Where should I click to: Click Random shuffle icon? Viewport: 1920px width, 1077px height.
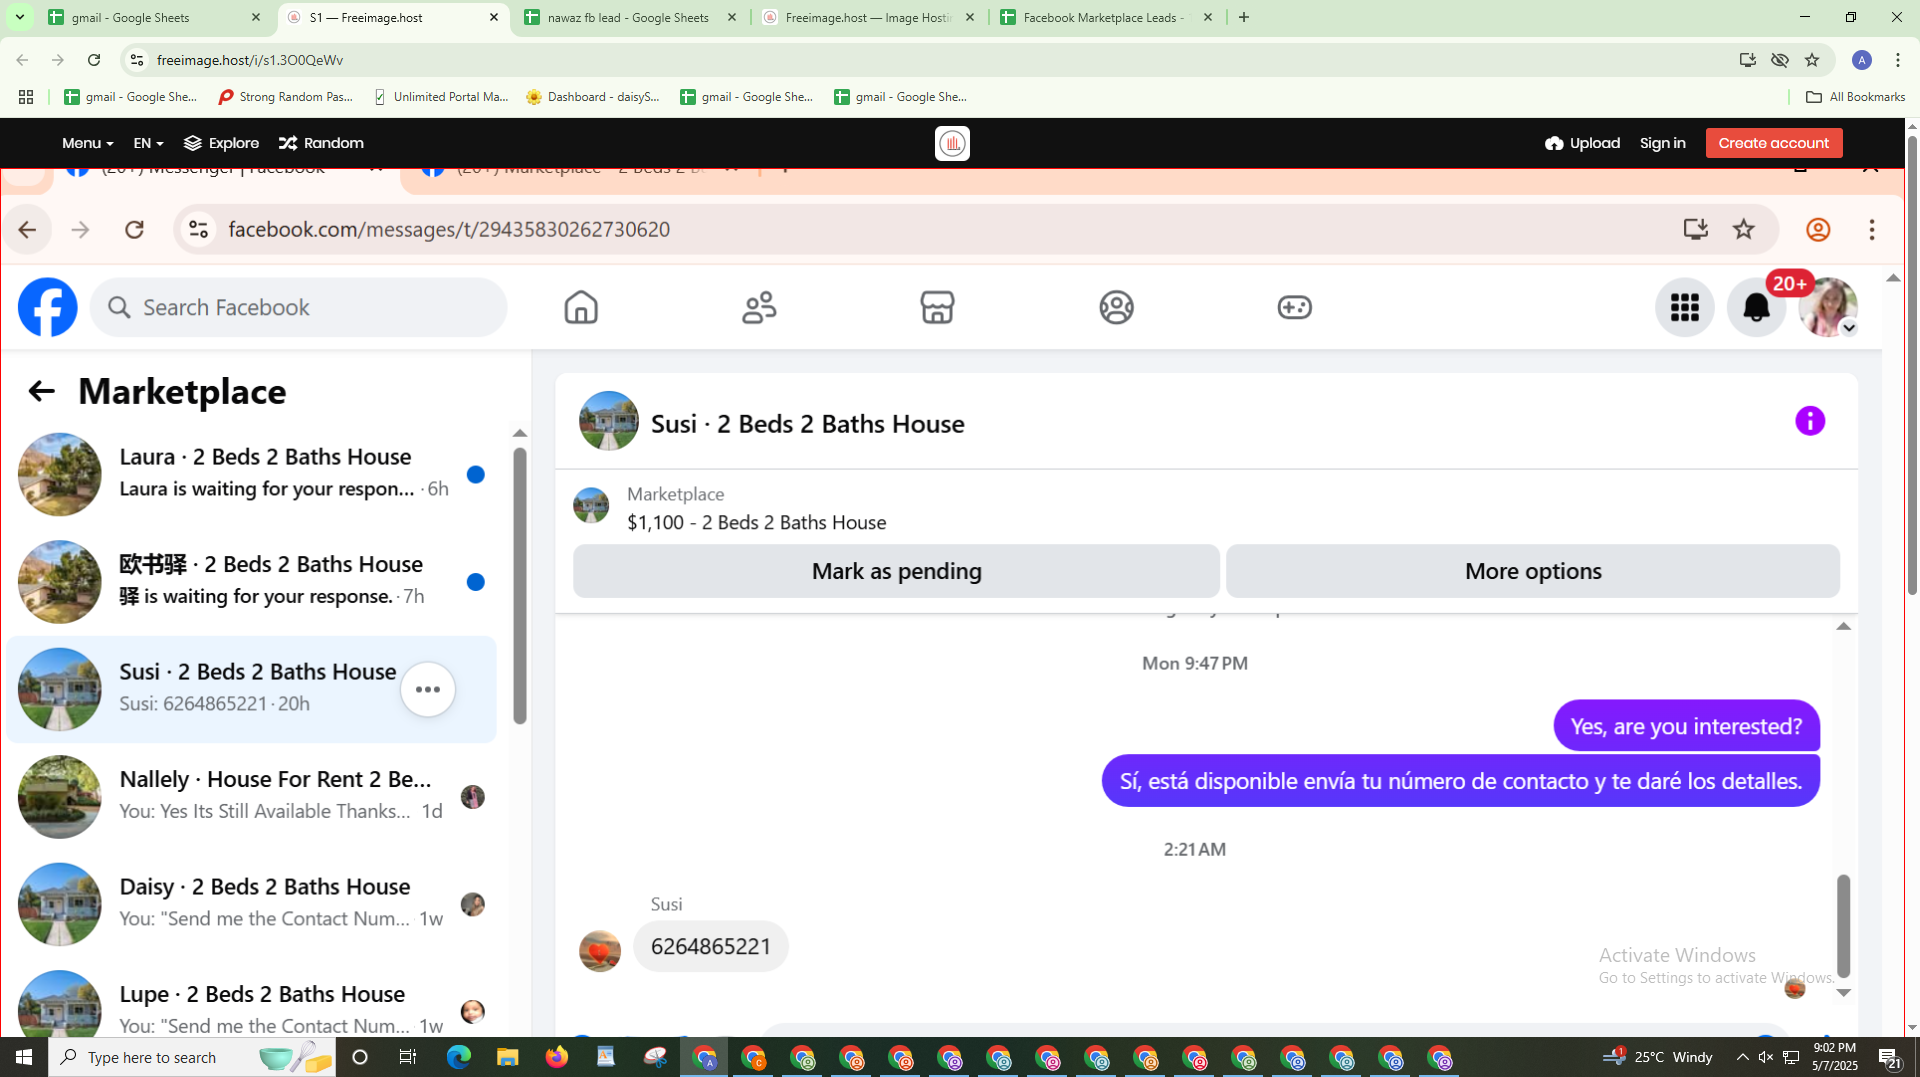[x=288, y=143]
